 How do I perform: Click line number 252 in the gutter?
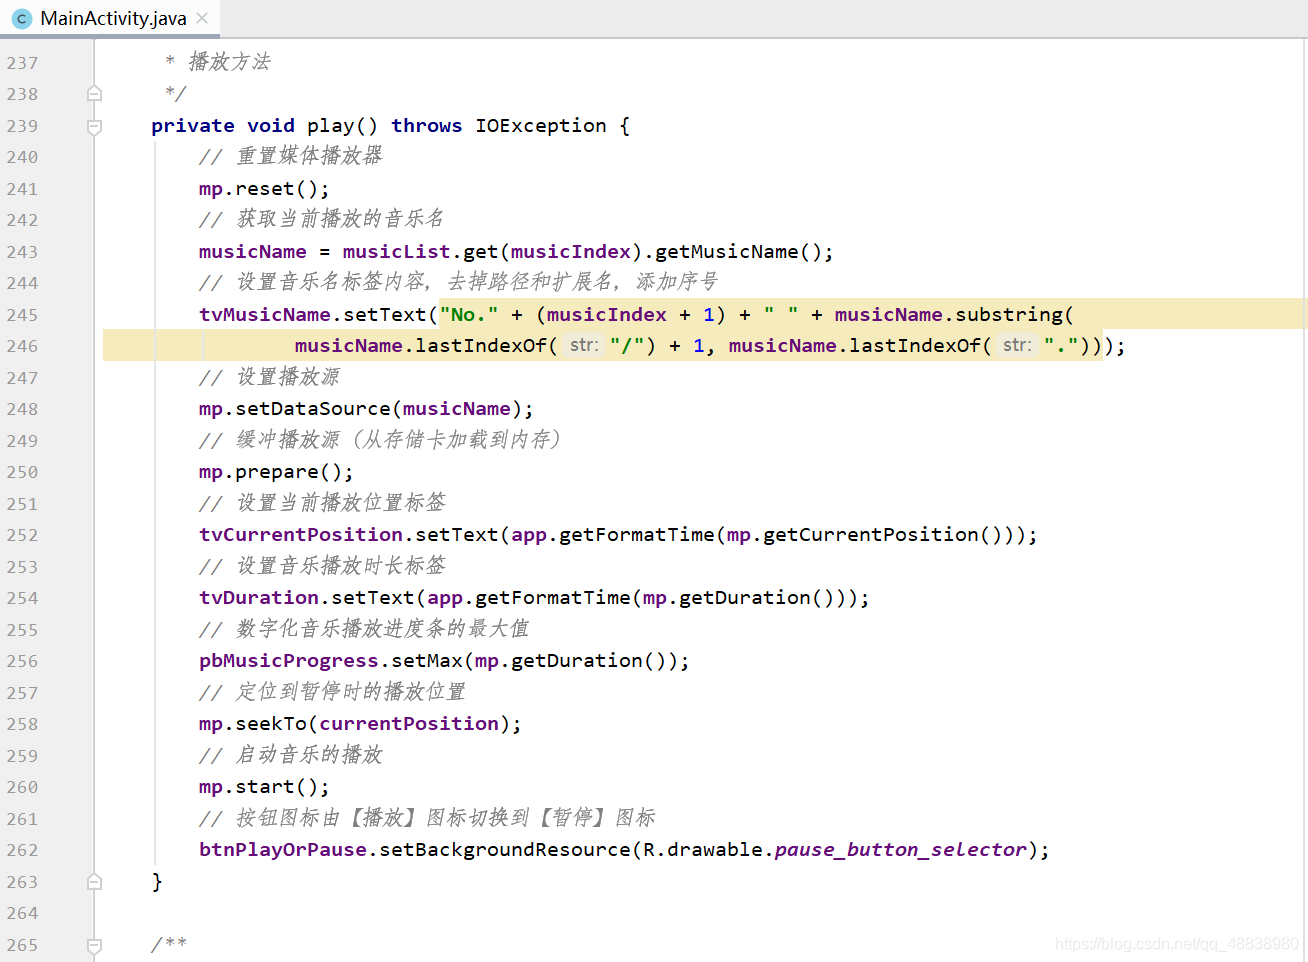click(x=22, y=535)
